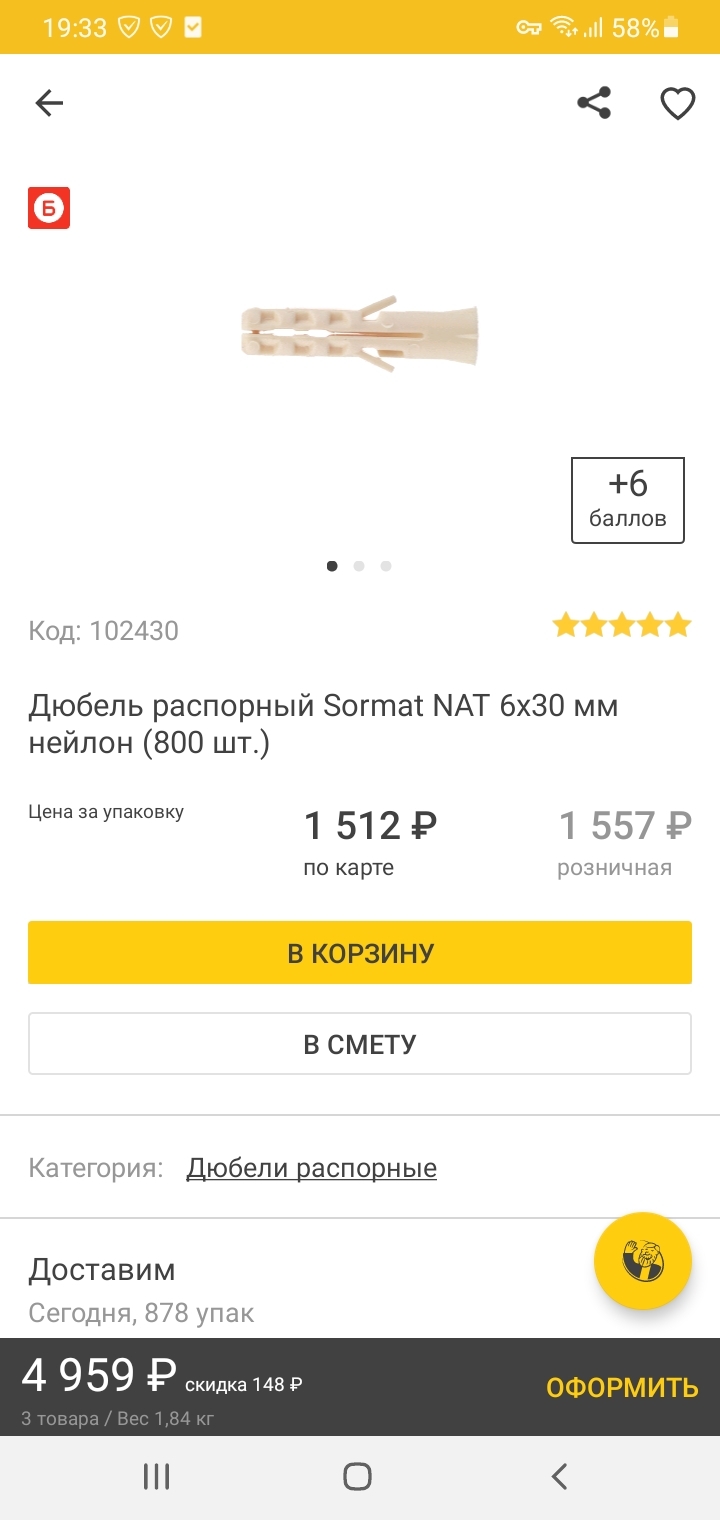Viewport: 720px width, 1520px height.
Task: Select the second image carousel dot
Action: tap(359, 566)
